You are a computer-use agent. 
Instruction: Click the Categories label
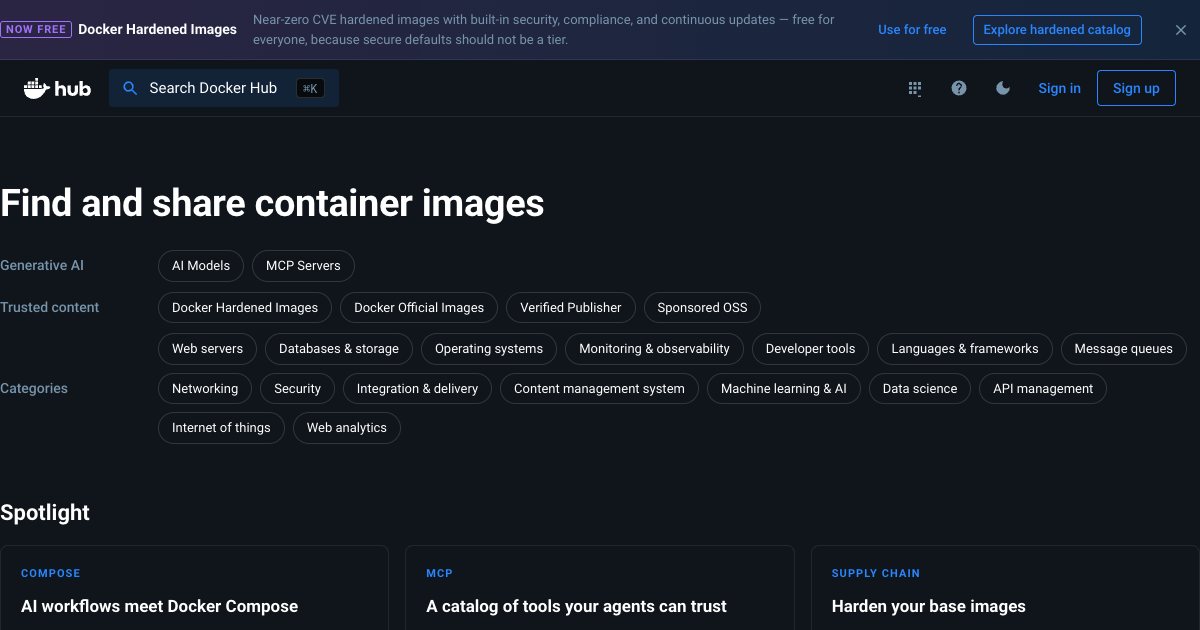point(34,389)
